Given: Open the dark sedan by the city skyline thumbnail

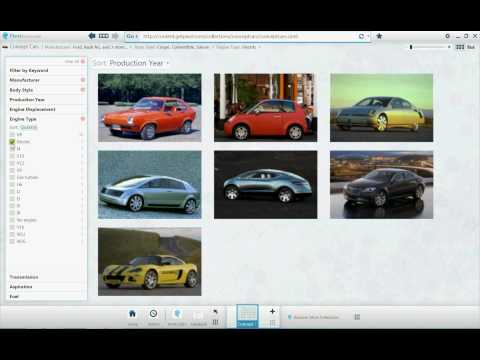Looking at the screenshot, I should pos(382,185).
